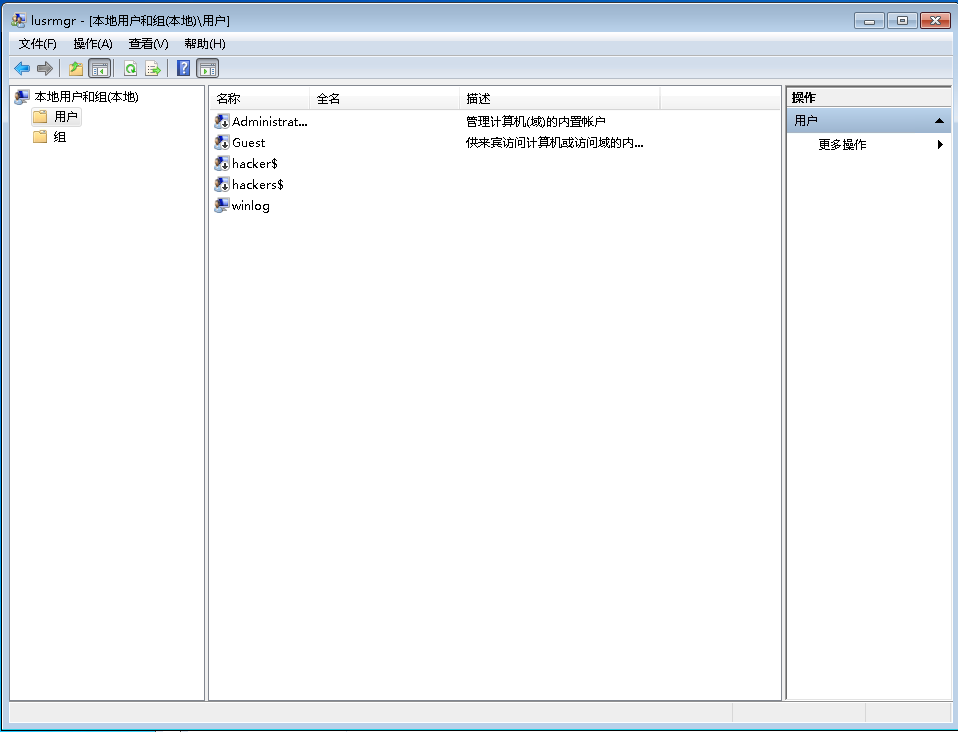The width and height of the screenshot is (958, 732).
Task: Open the 操作(A) menu
Action: (93, 44)
